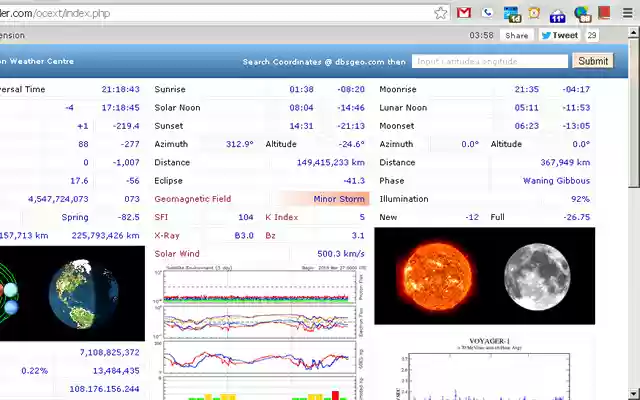This screenshot has width=640, height=400.
Task: Click the Sunrise time 01:38
Action: 301,89
